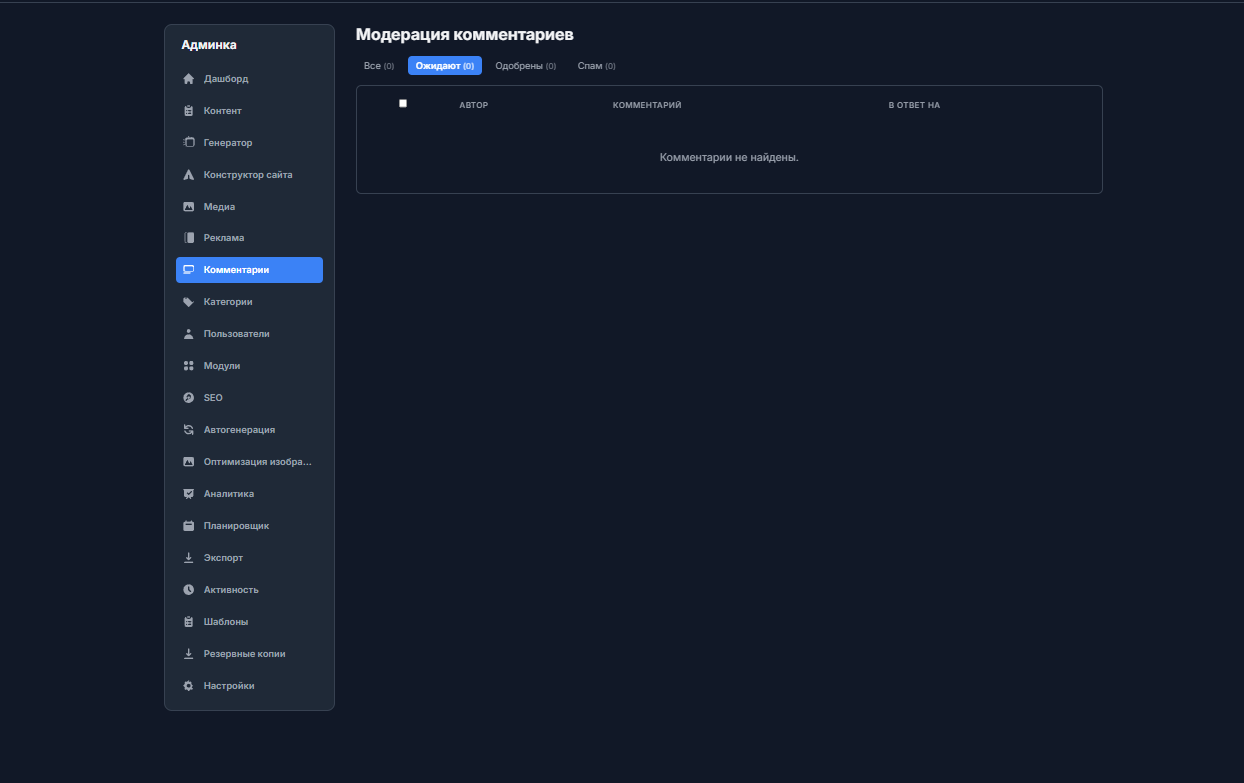Click the Генератор icon in sidebar
Screen dimensions: 1244x783
[188, 143]
